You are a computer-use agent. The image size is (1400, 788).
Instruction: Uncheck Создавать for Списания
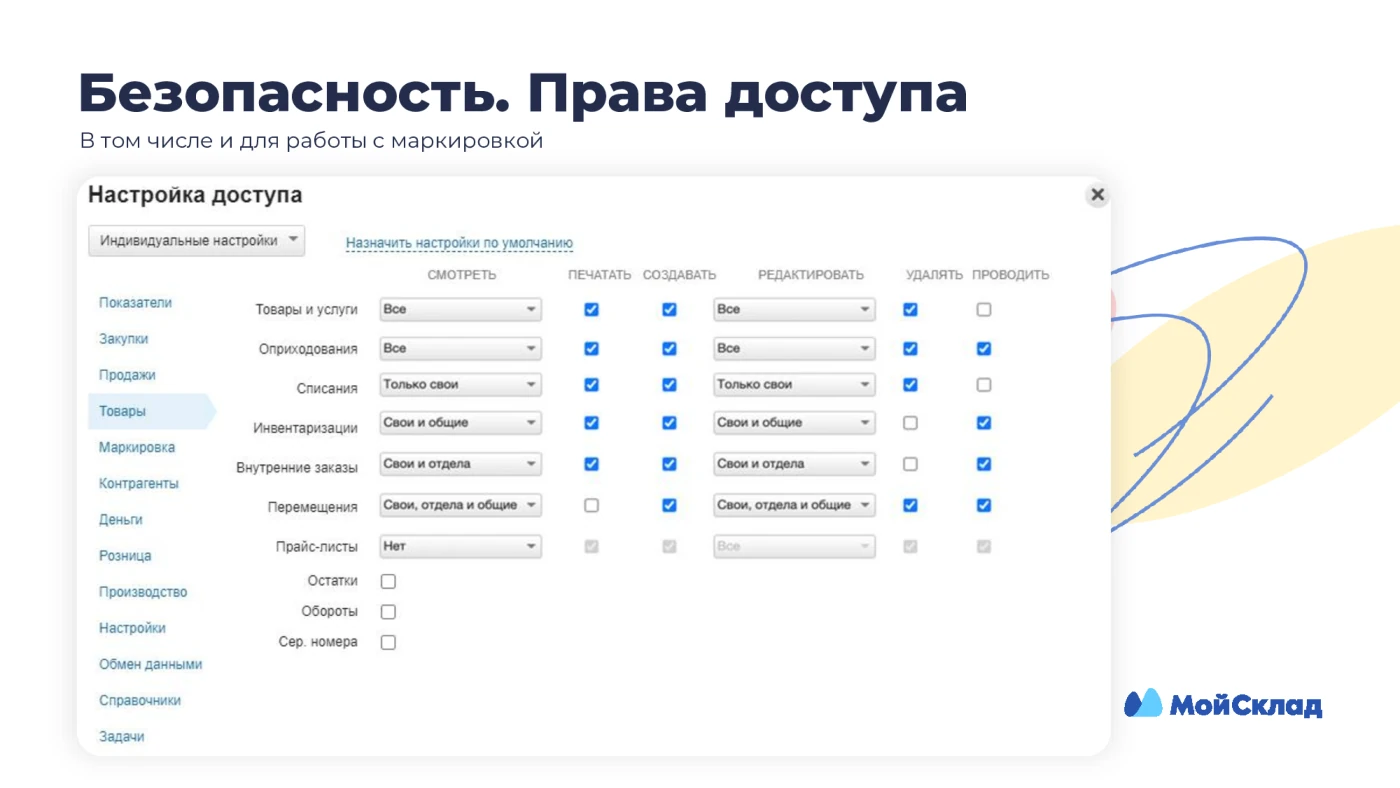tap(669, 385)
